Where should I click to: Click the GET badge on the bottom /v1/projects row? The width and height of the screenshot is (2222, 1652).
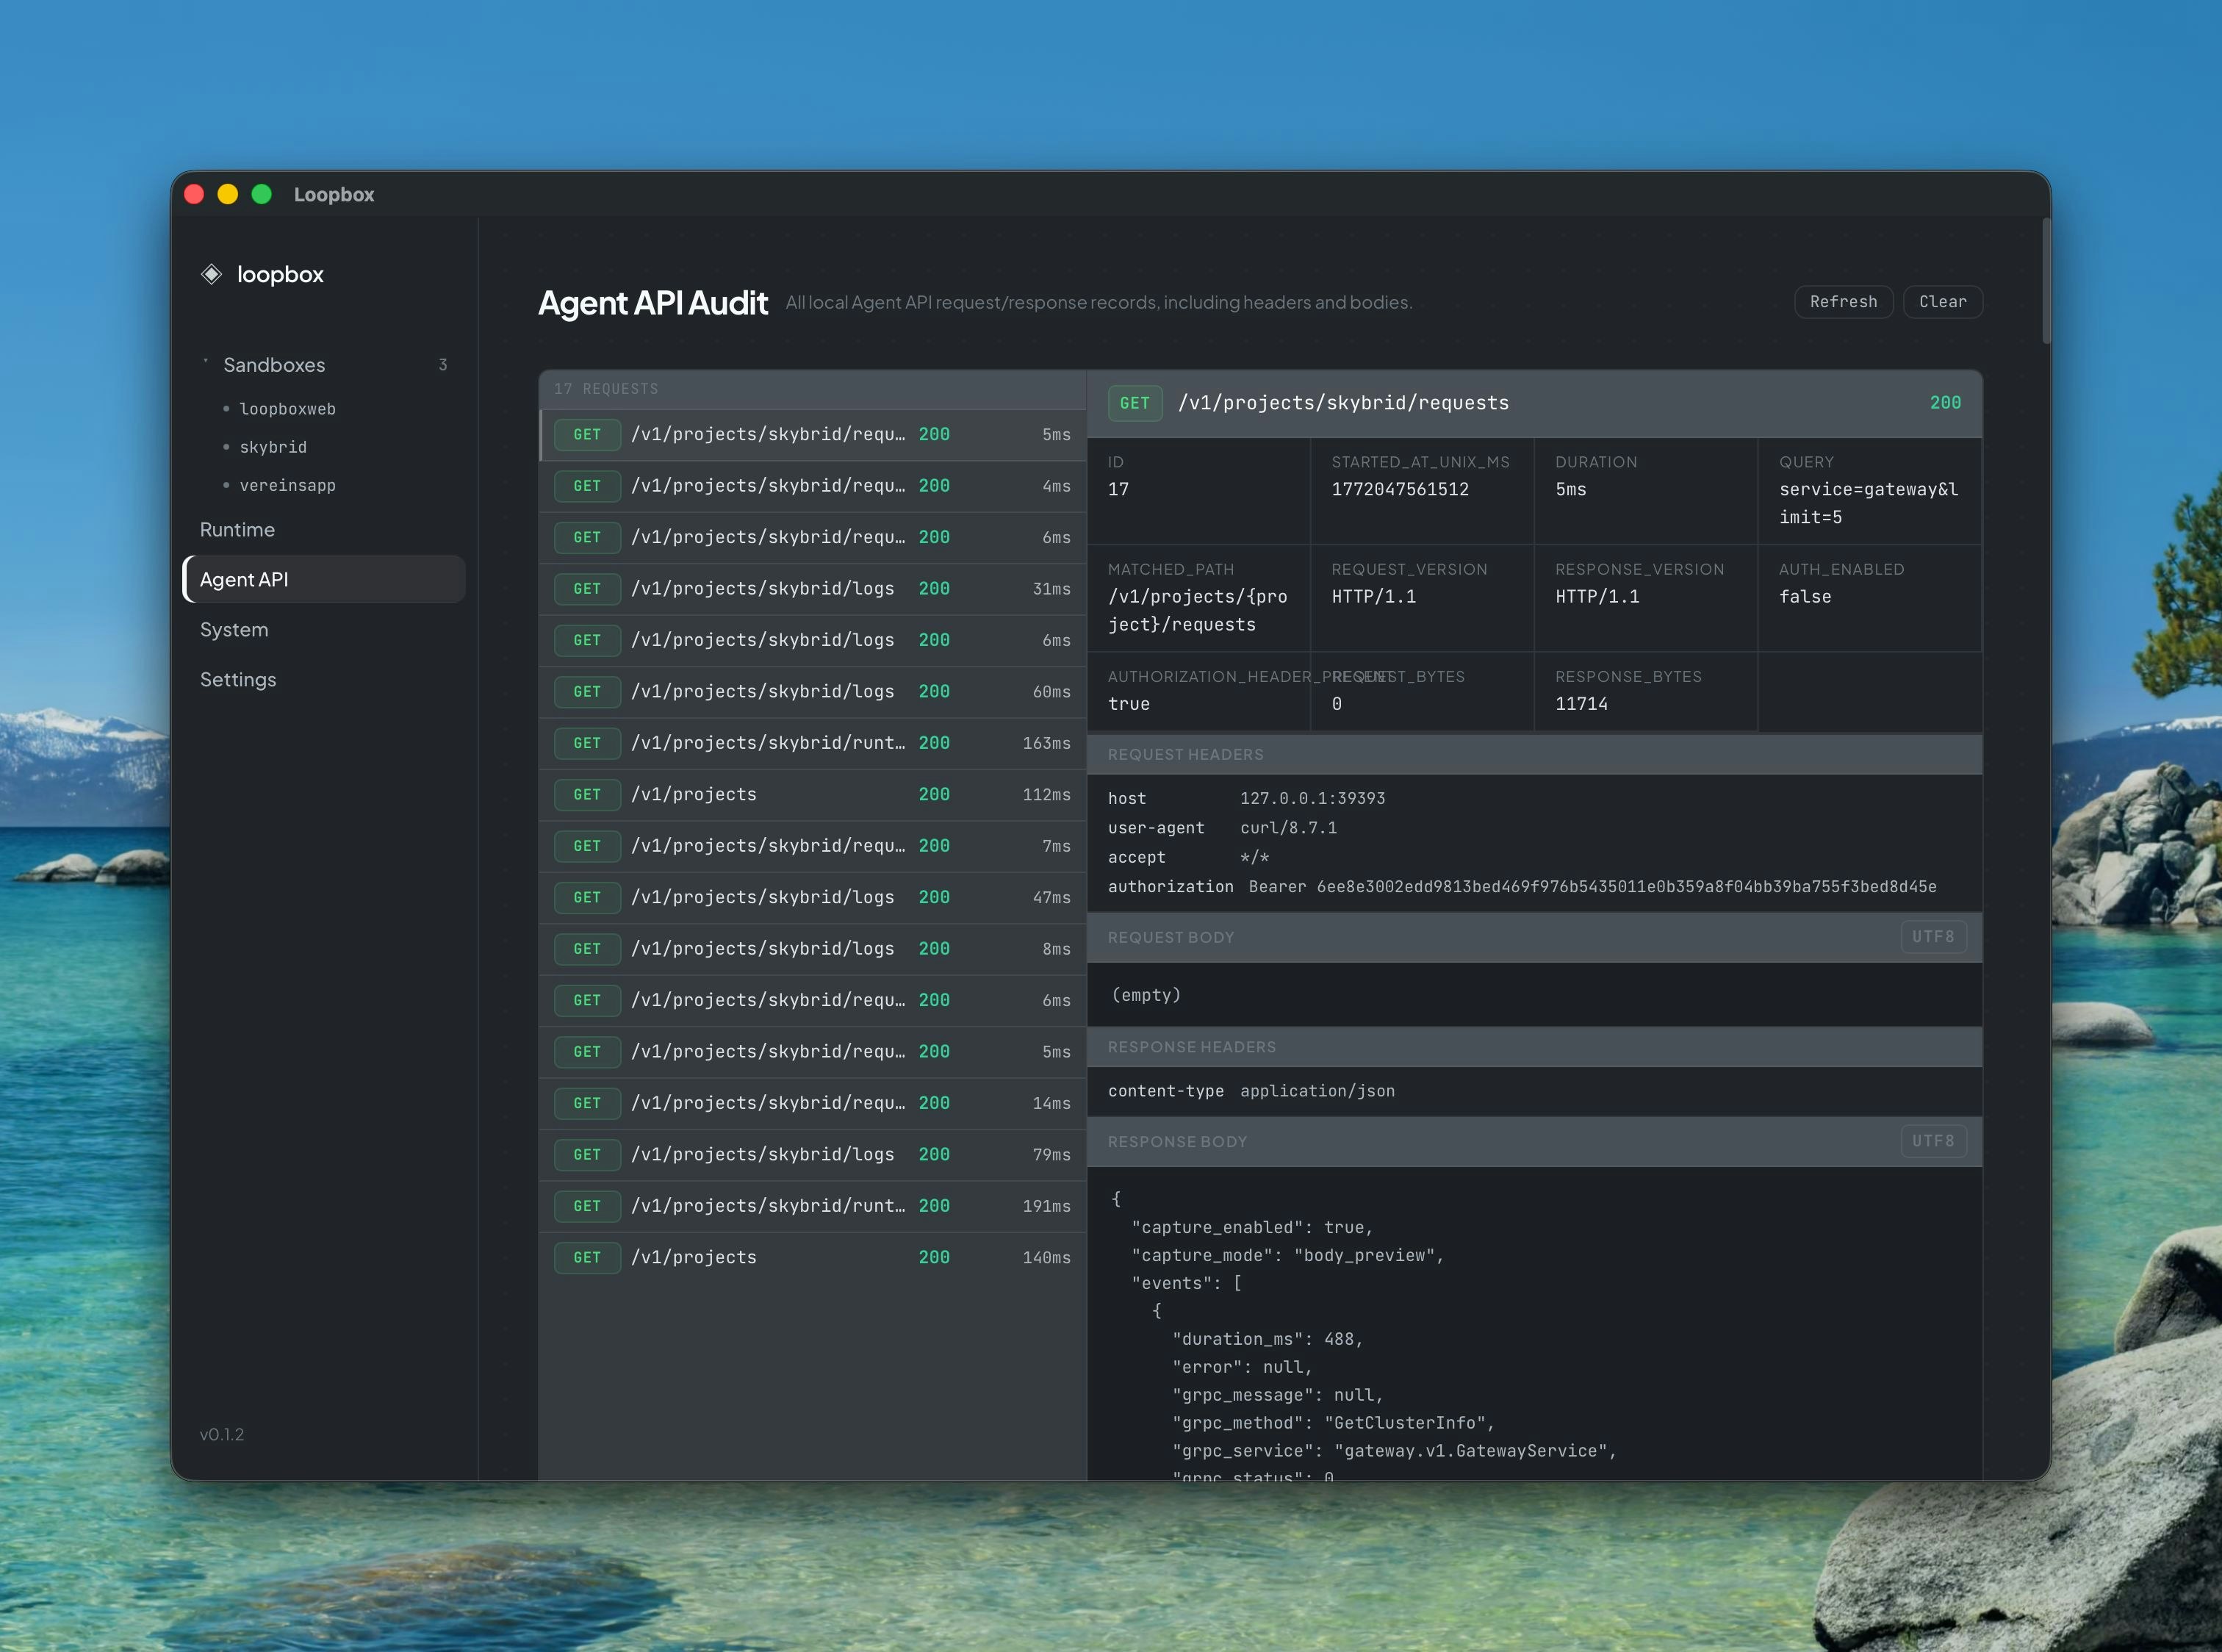[x=587, y=1257]
